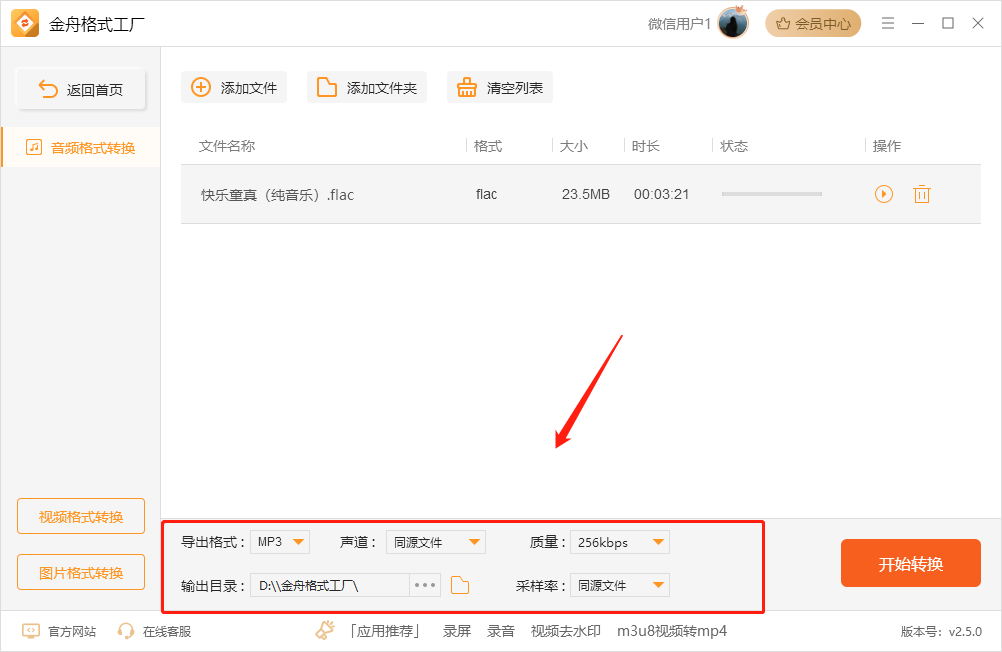The width and height of the screenshot is (1002, 652).
Task: Select the 音频格式转换 sidebar tab
Action: [x=81, y=148]
